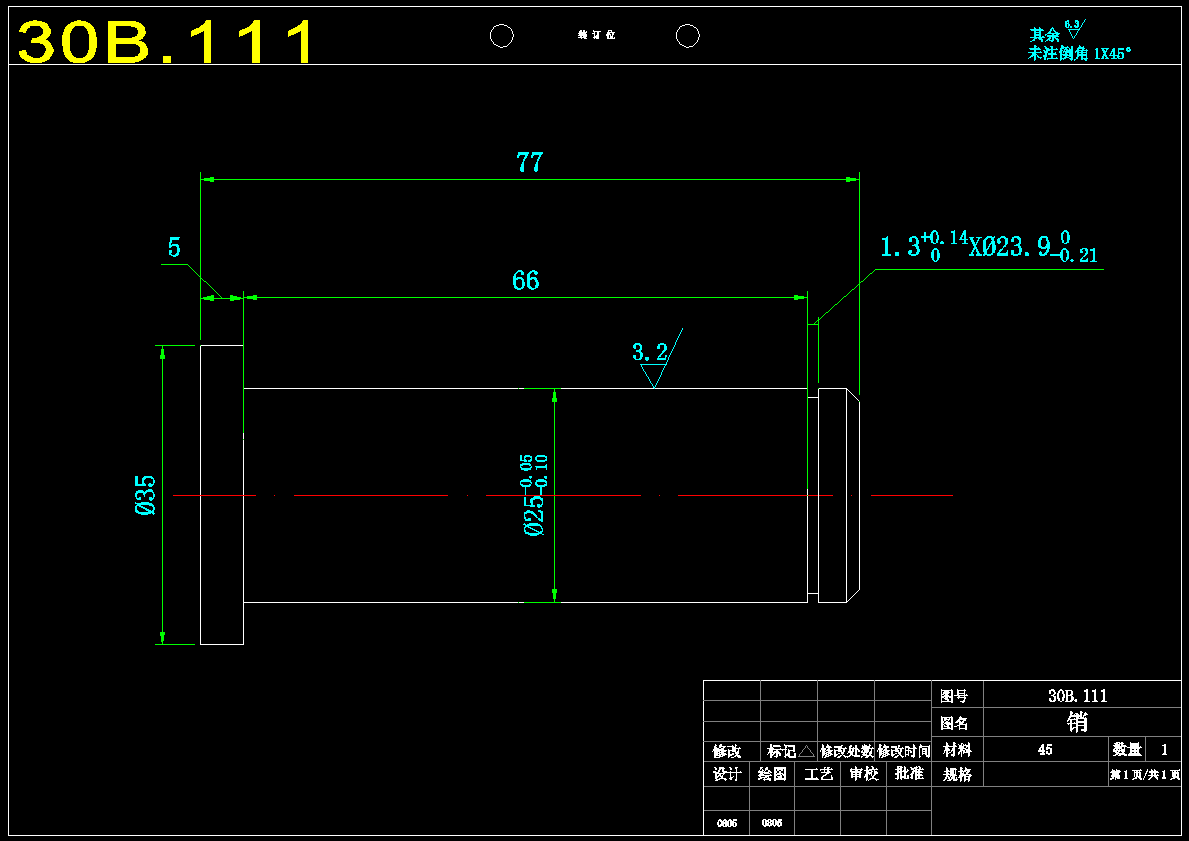This screenshot has height=841, width=1189.
Task: Click the 1.3 X Ø23.9 groove callout
Action: [x=989, y=248]
